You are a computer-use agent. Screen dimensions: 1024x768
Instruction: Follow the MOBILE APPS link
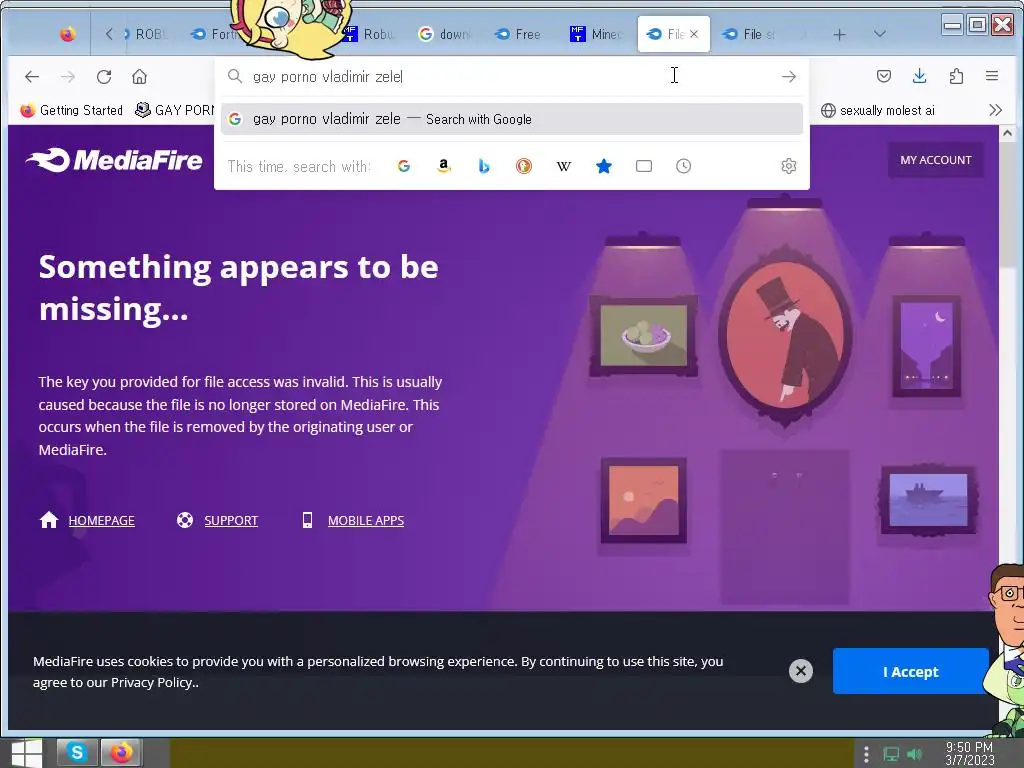[x=366, y=520]
